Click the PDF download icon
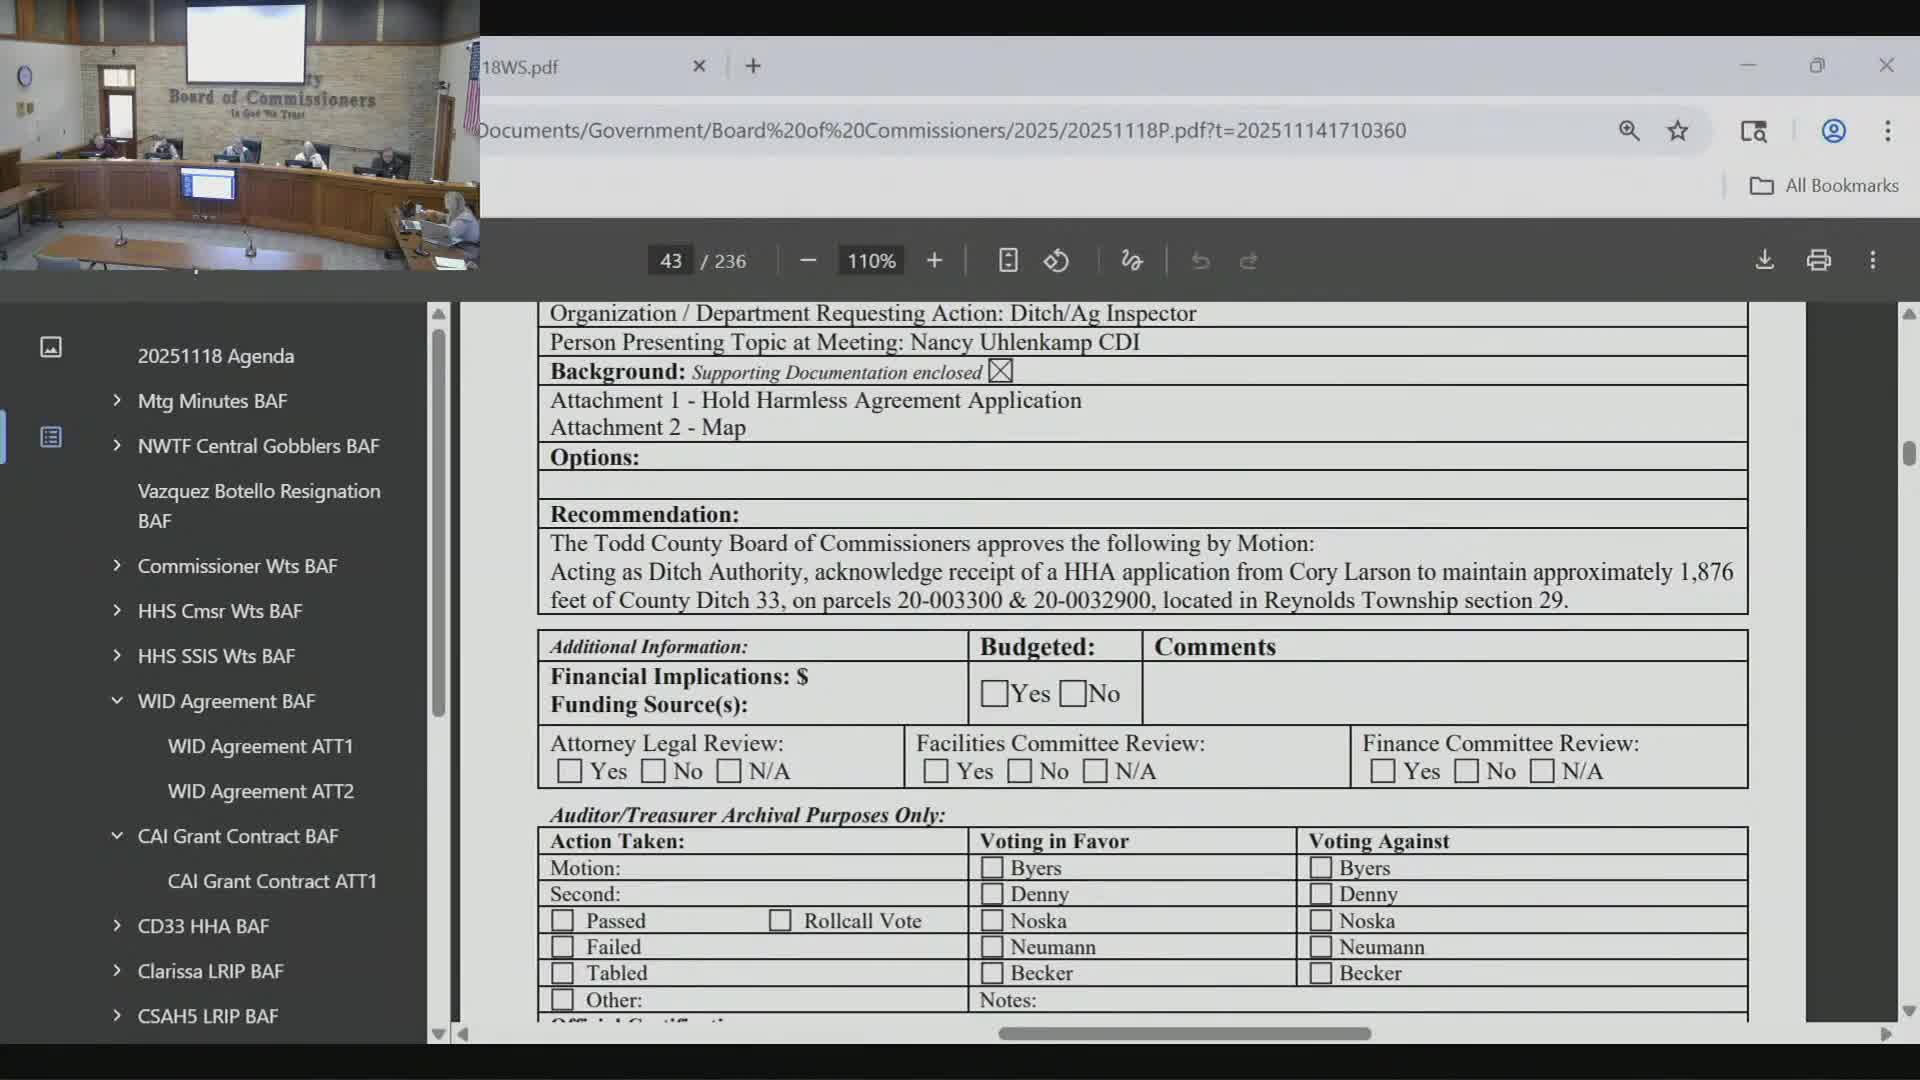 [x=1764, y=260]
